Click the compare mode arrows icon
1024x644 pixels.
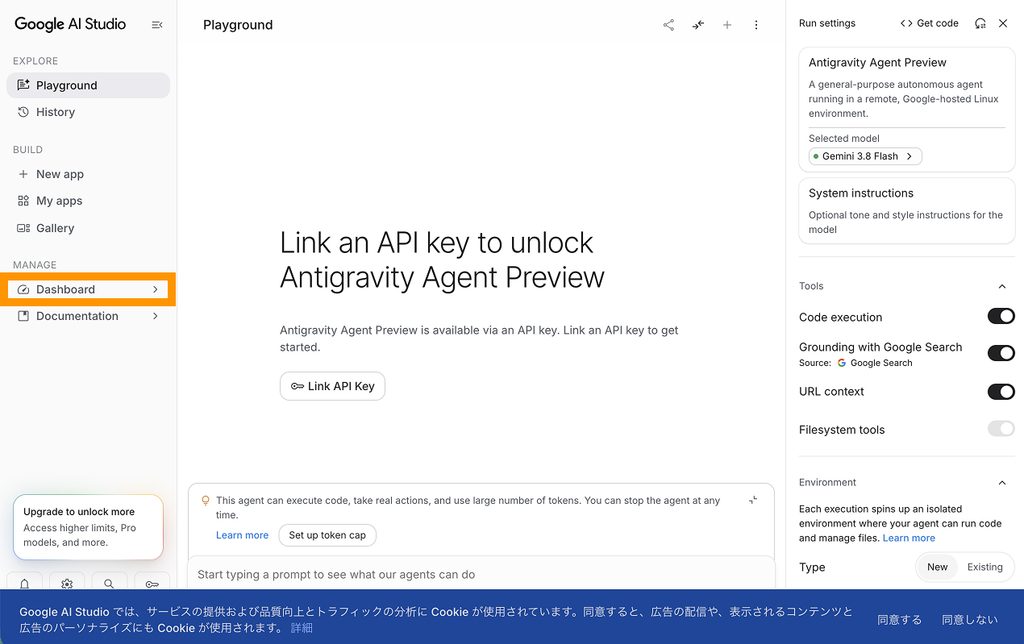(x=698, y=25)
